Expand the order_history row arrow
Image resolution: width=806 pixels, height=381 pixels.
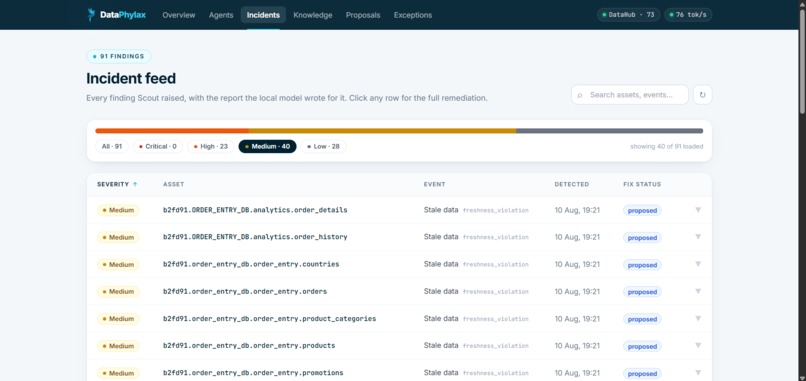(x=698, y=237)
